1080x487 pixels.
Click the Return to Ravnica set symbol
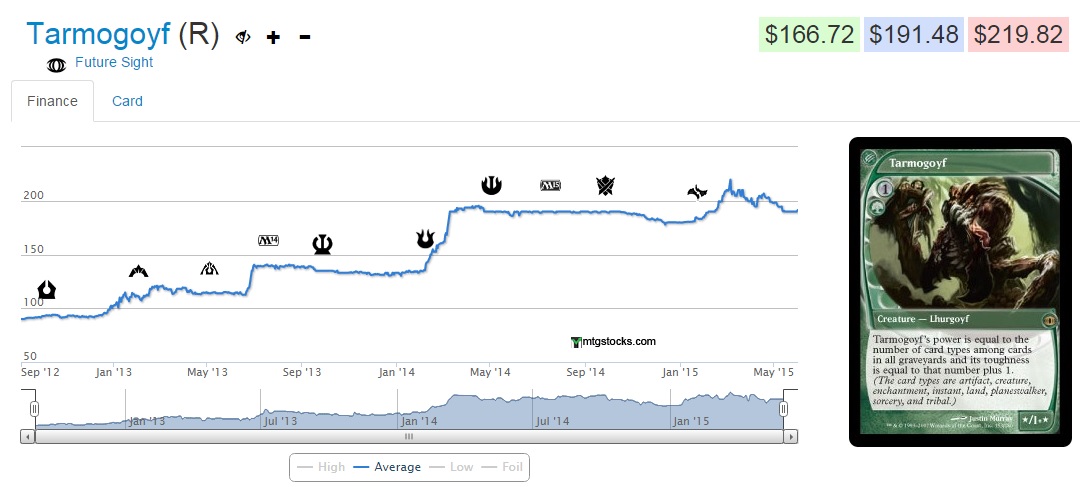pyautogui.click(x=46, y=290)
